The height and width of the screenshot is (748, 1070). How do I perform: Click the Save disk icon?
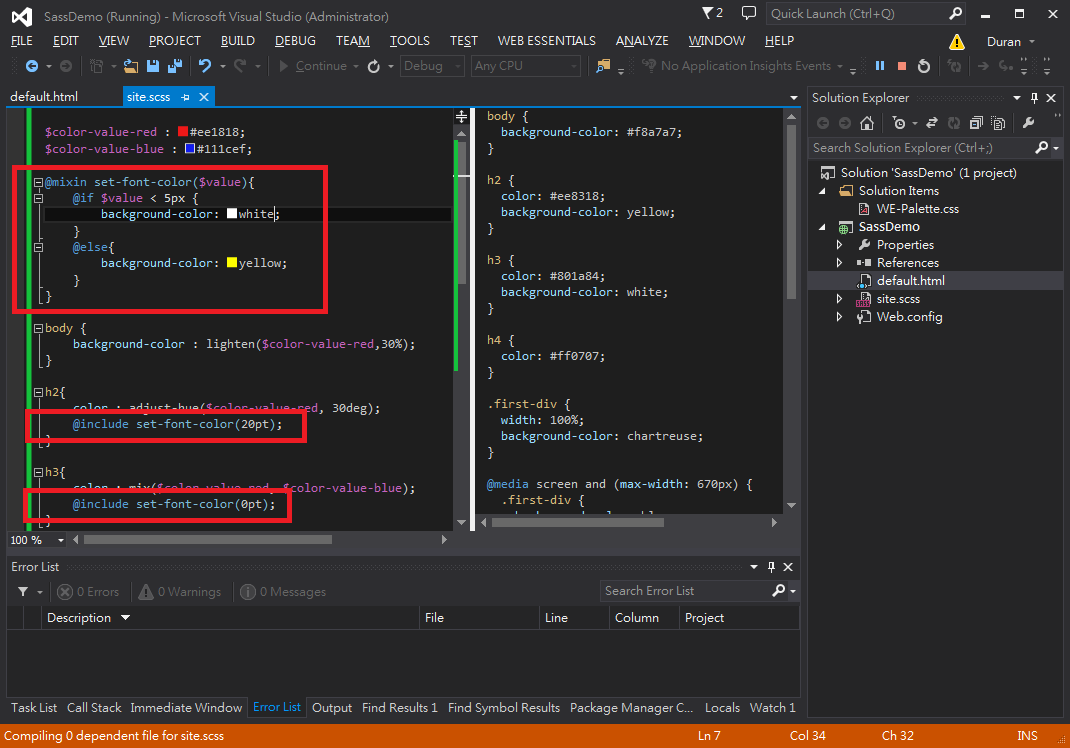point(153,66)
